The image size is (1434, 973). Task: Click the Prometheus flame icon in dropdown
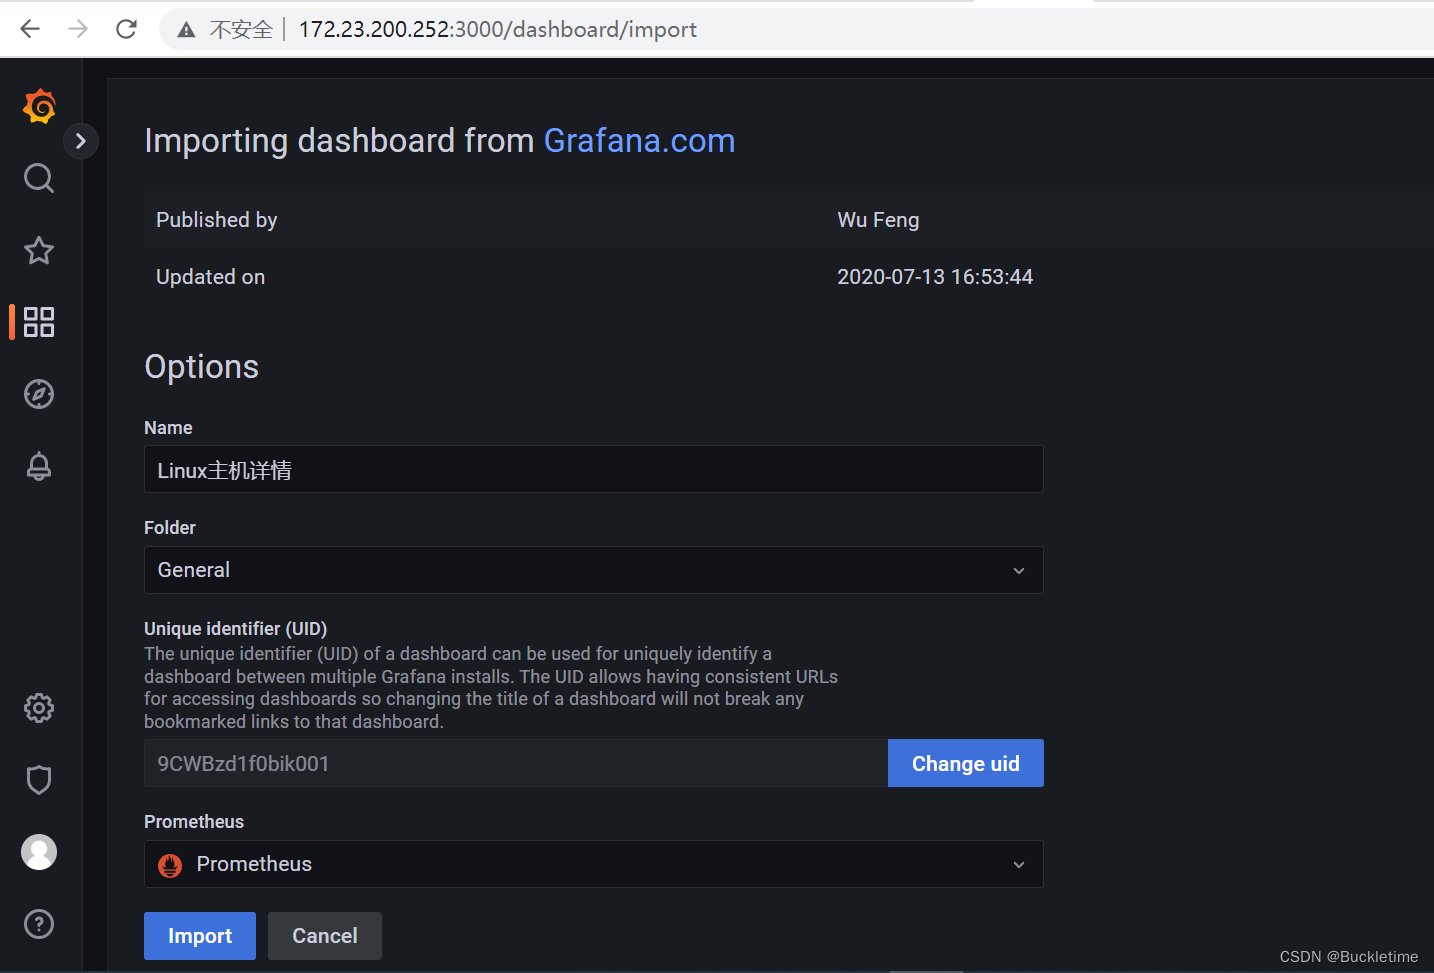pos(170,865)
